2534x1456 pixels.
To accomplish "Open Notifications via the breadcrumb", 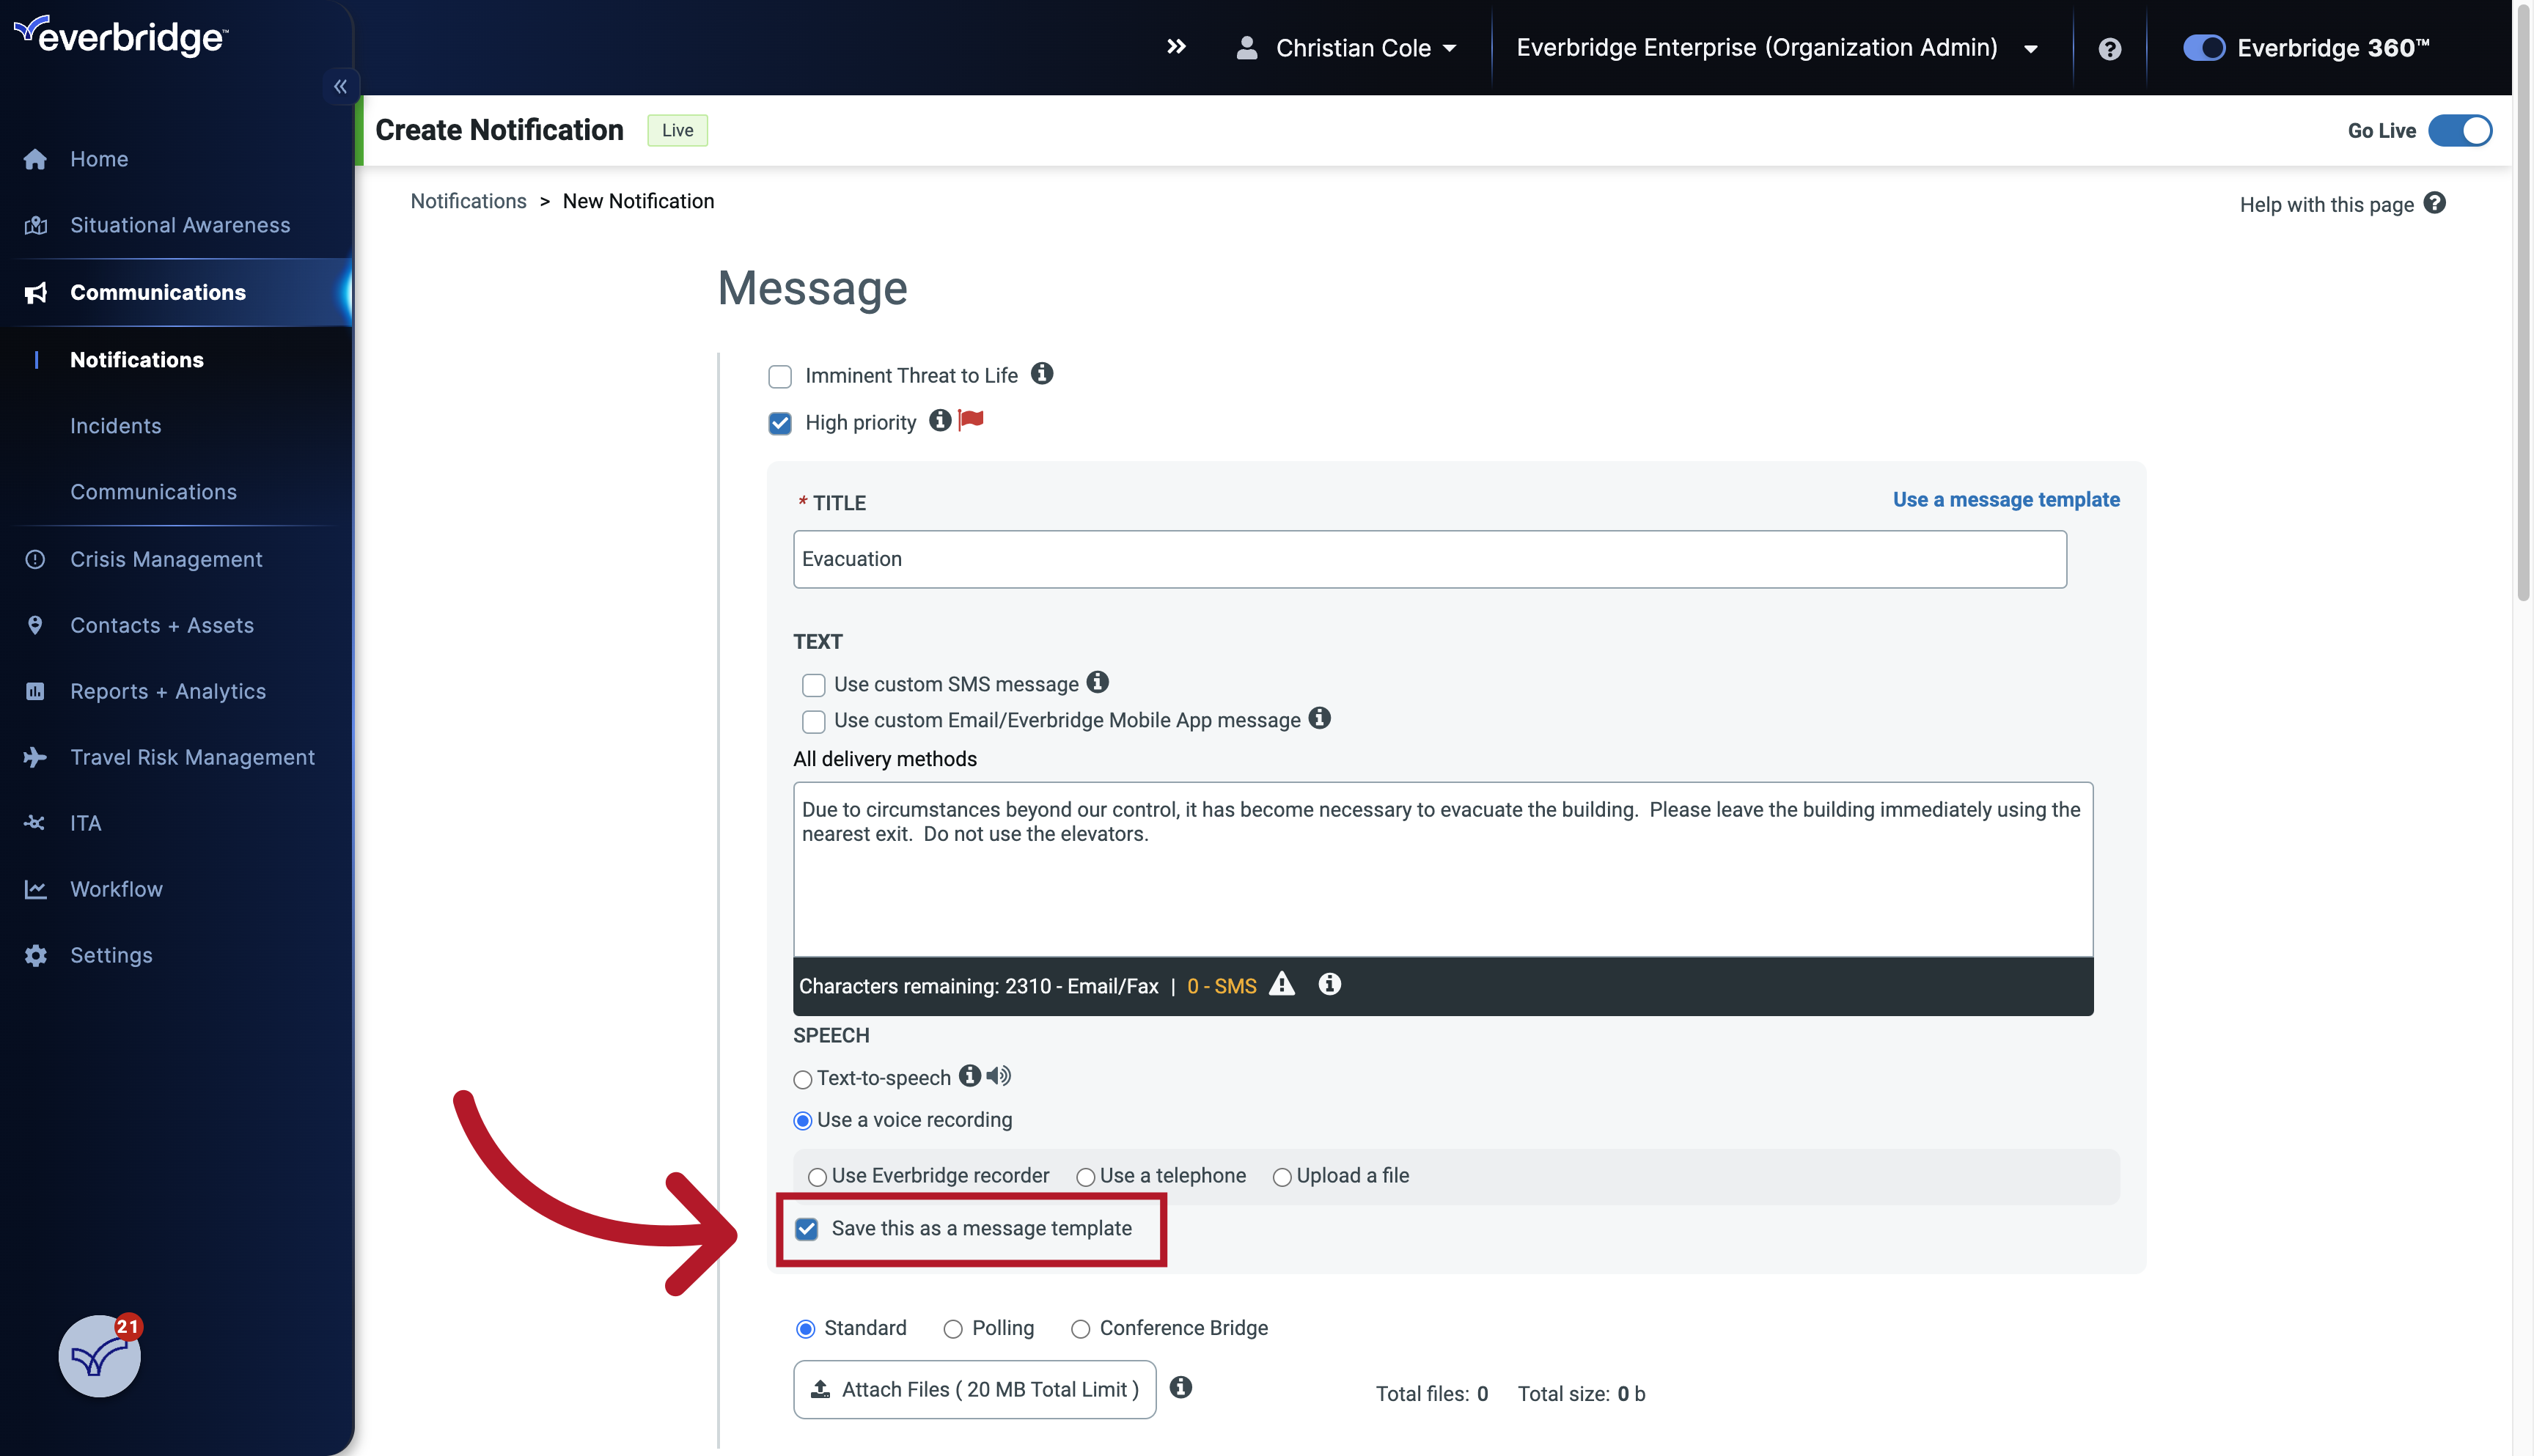I will click(x=468, y=200).
